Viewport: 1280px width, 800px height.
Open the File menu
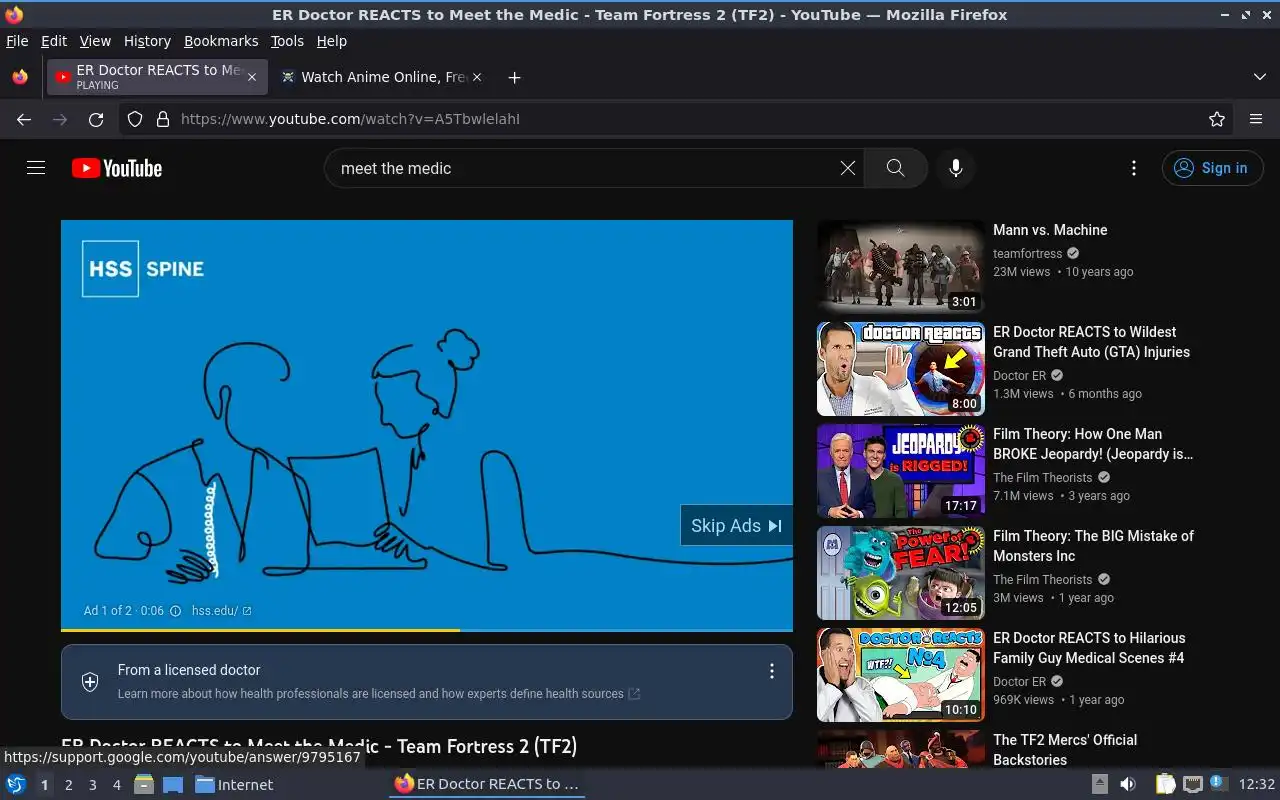tap(17, 41)
